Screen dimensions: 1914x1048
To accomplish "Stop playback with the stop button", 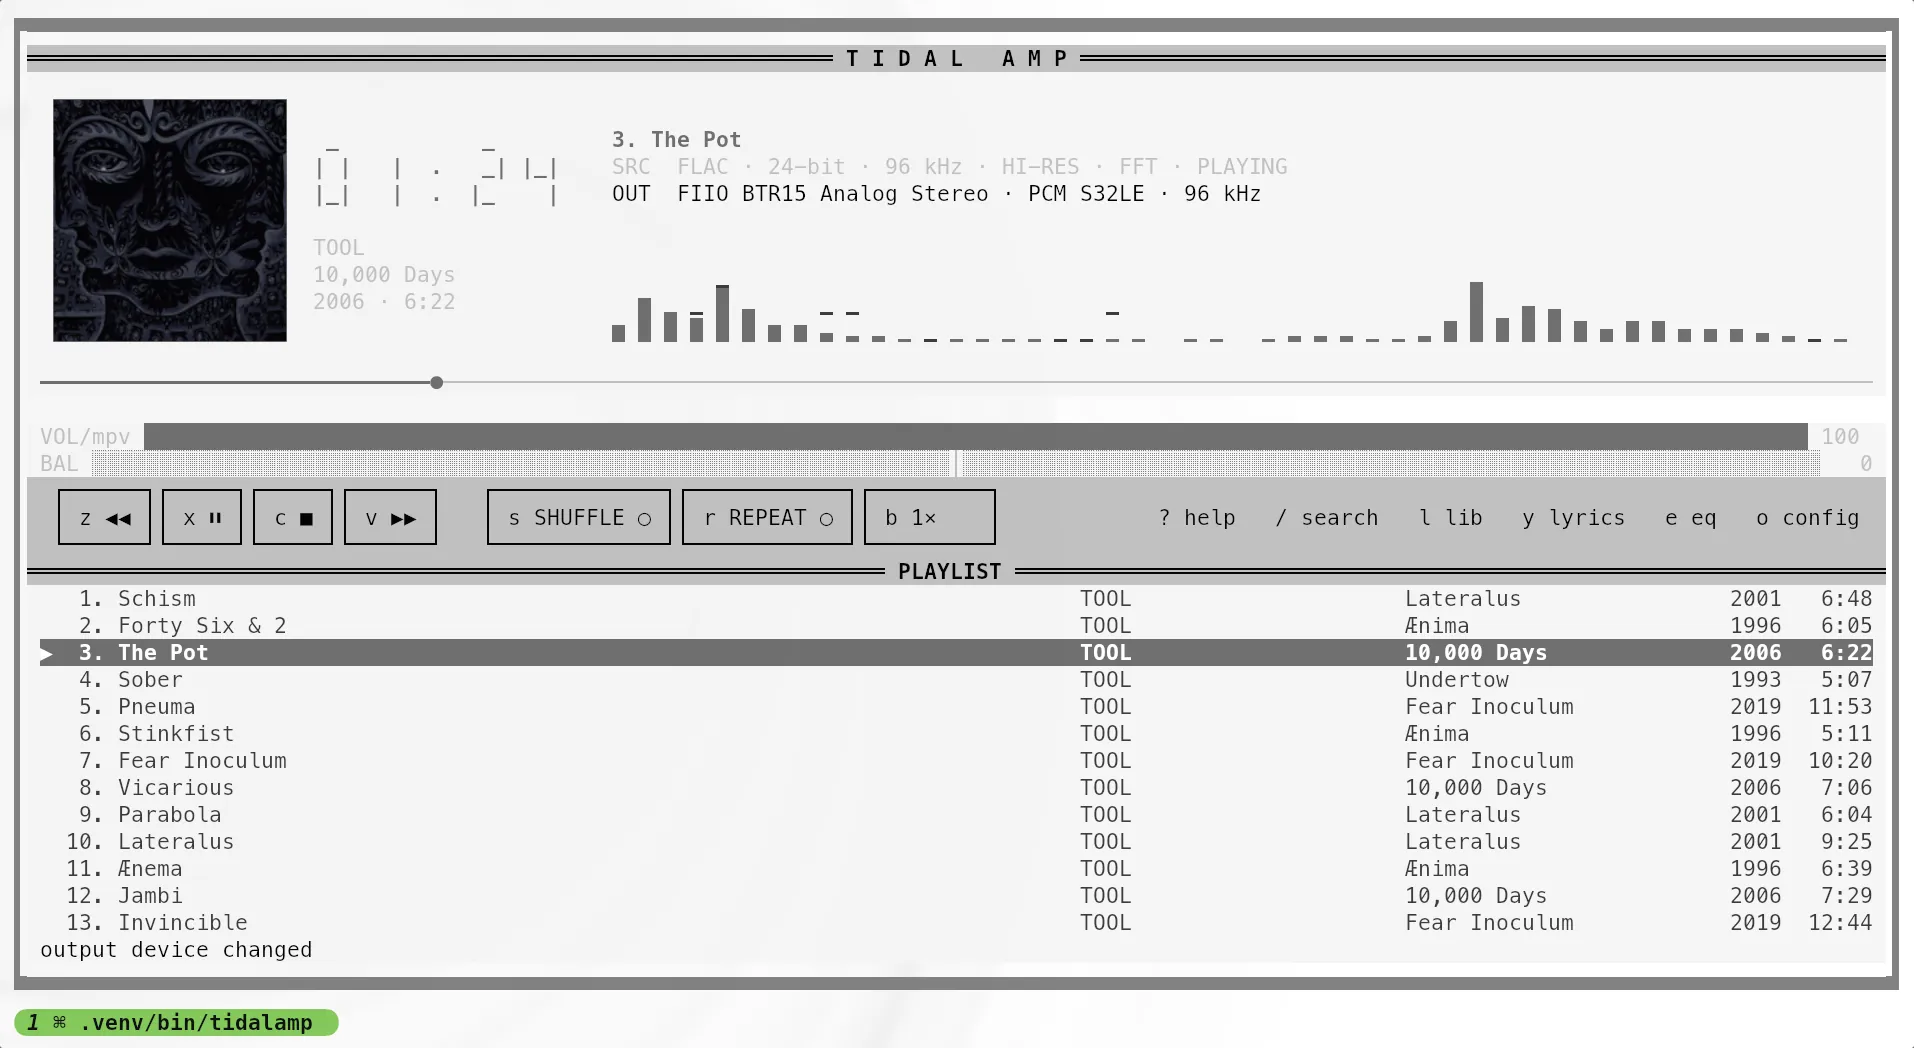I will [x=293, y=517].
